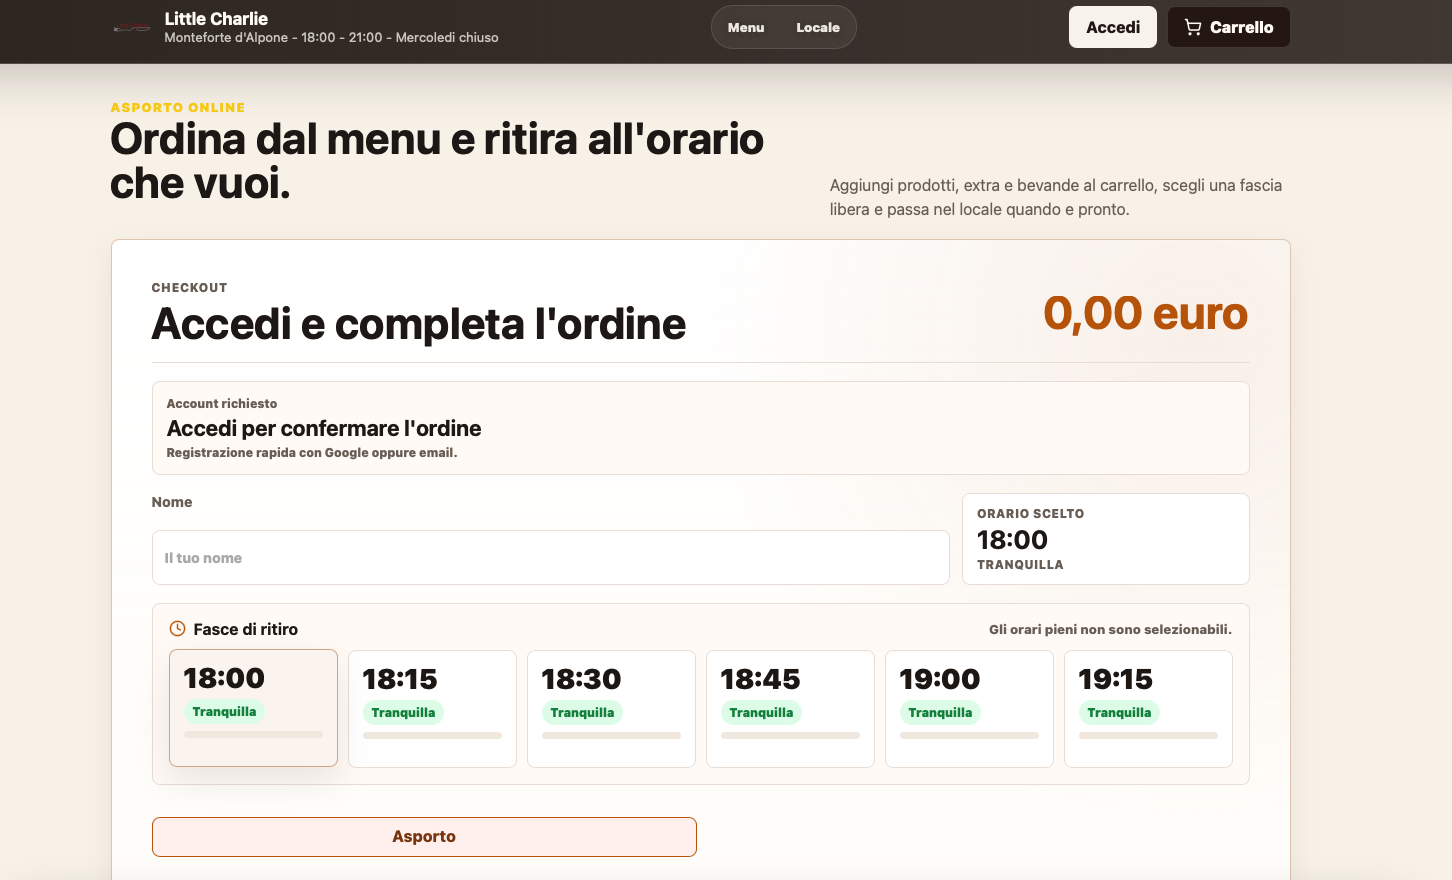
Task: Click 'Gli orari pieni non sono selezionabili' note
Action: [x=1110, y=629]
